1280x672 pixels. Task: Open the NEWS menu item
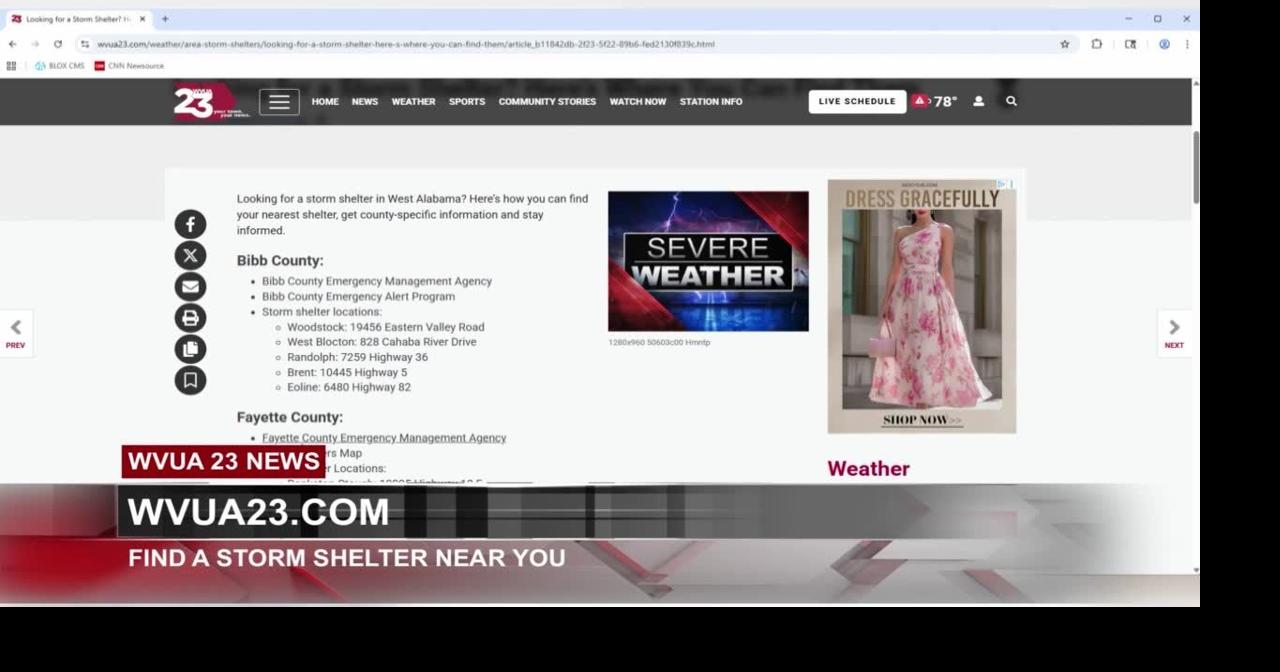[365, 102]
